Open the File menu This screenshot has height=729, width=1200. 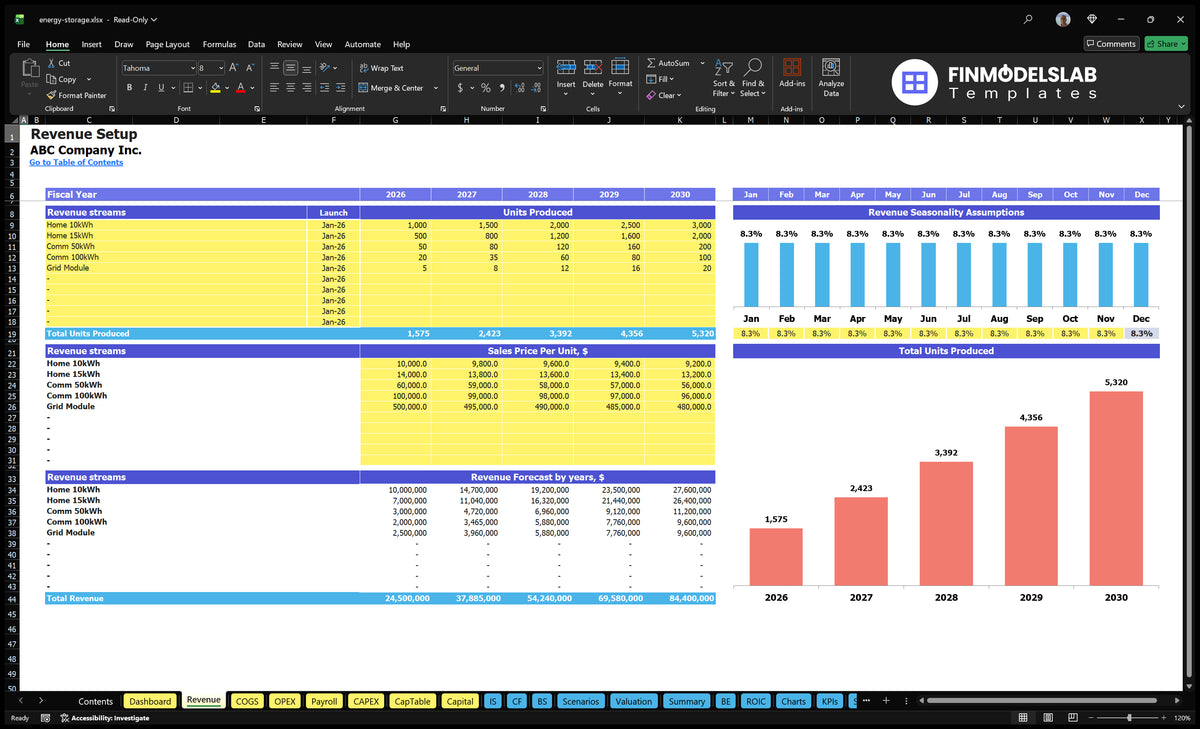click(23, 44)
